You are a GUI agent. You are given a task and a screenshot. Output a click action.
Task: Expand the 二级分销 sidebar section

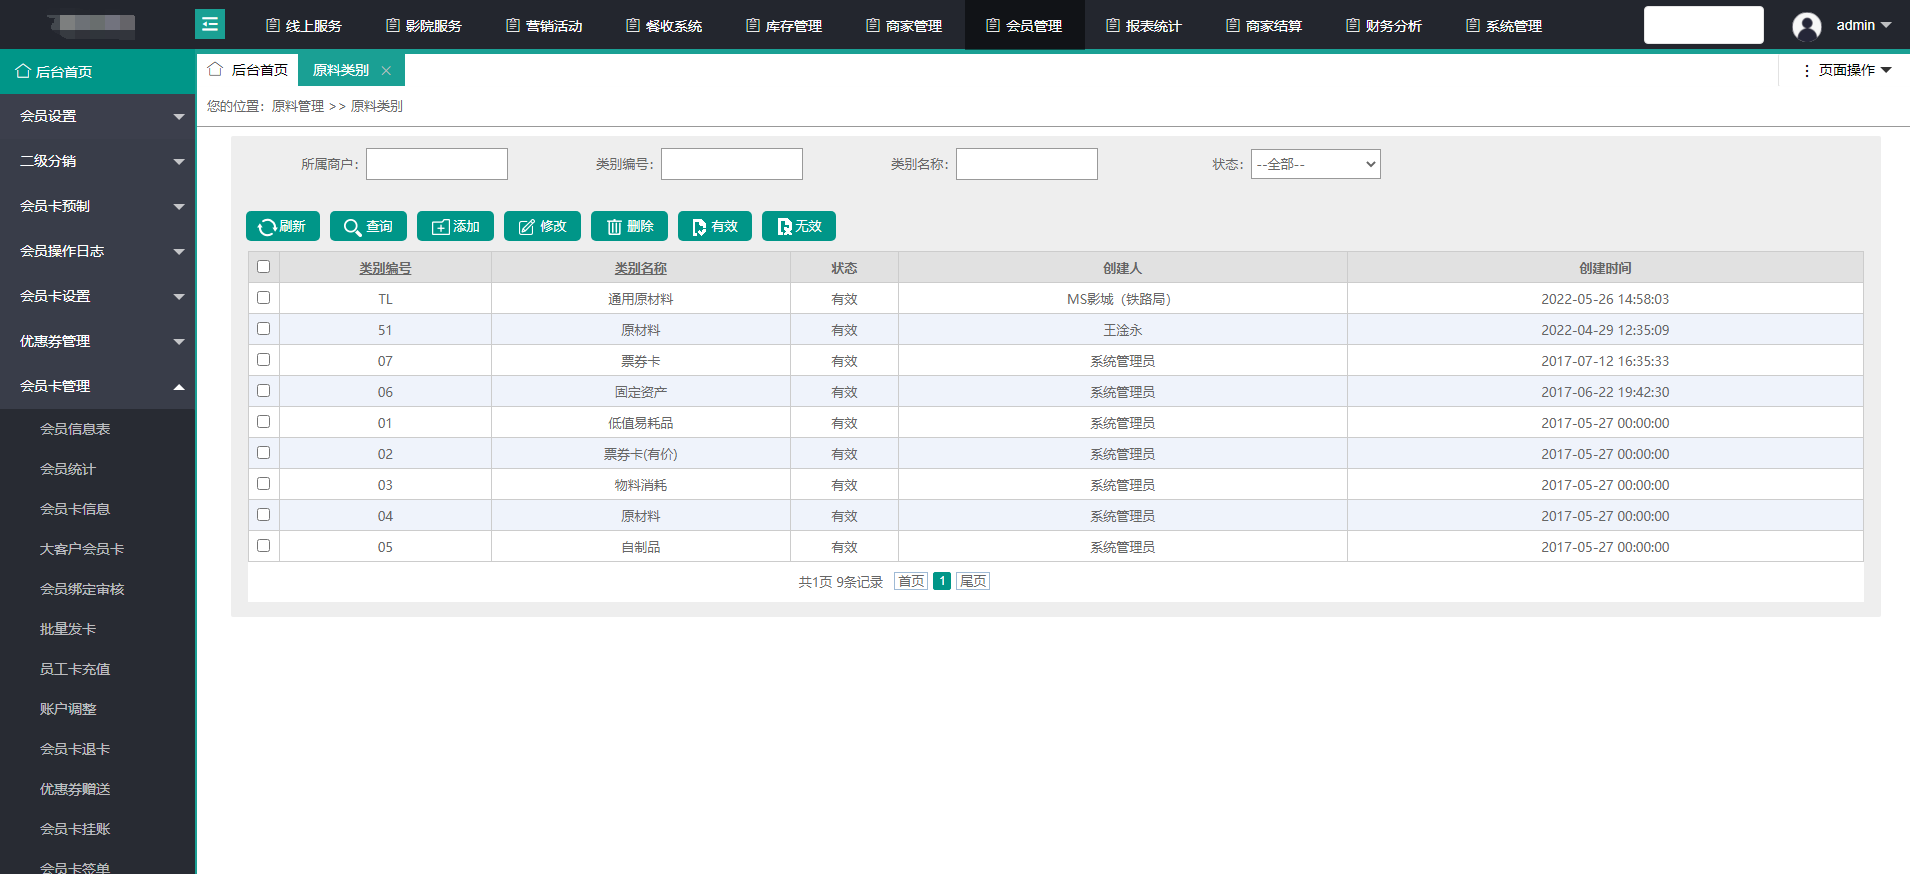pyautogui.click(x=97, y=161)
